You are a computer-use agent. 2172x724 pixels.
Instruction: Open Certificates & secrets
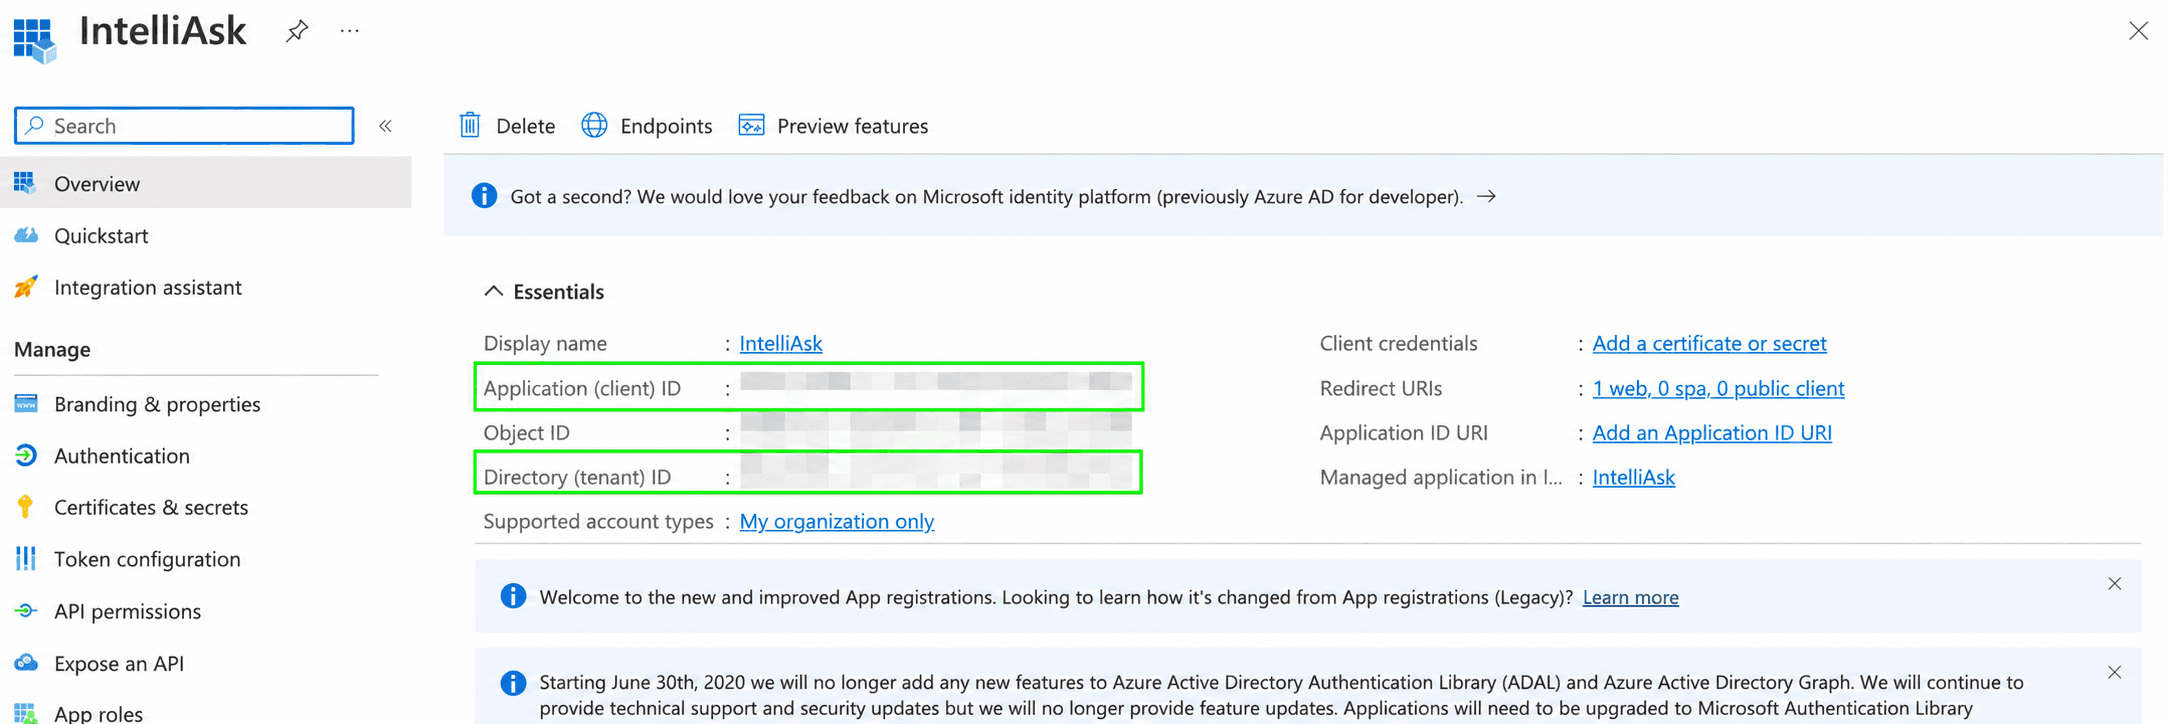pyautogui.click(x=151, y=507)
